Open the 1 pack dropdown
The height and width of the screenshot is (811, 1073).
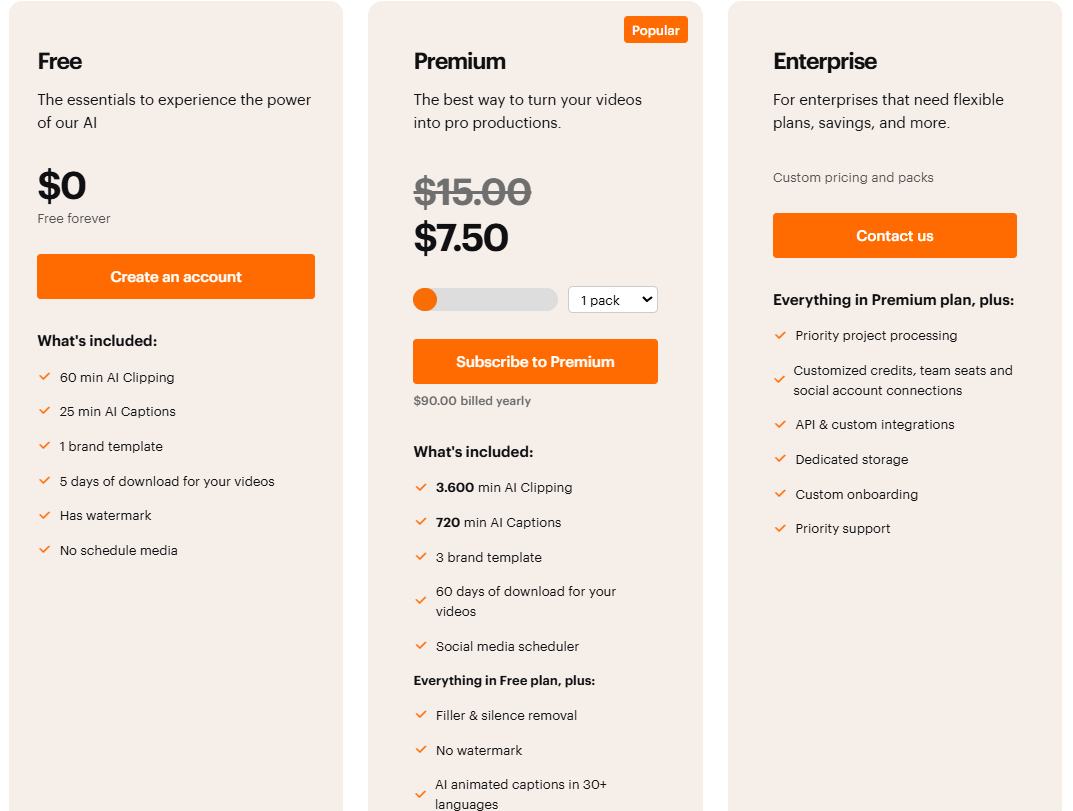click(x=612, y=300)
